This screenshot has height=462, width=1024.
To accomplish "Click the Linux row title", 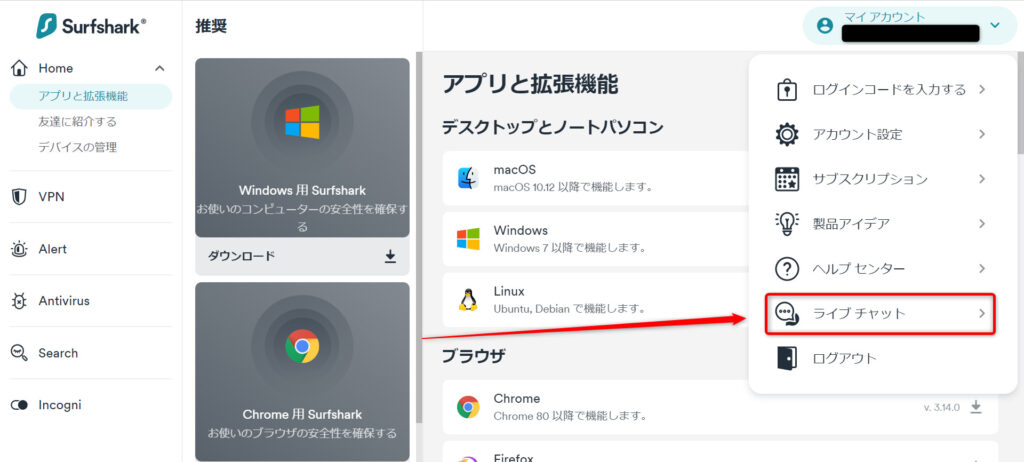I will point(509,291).
